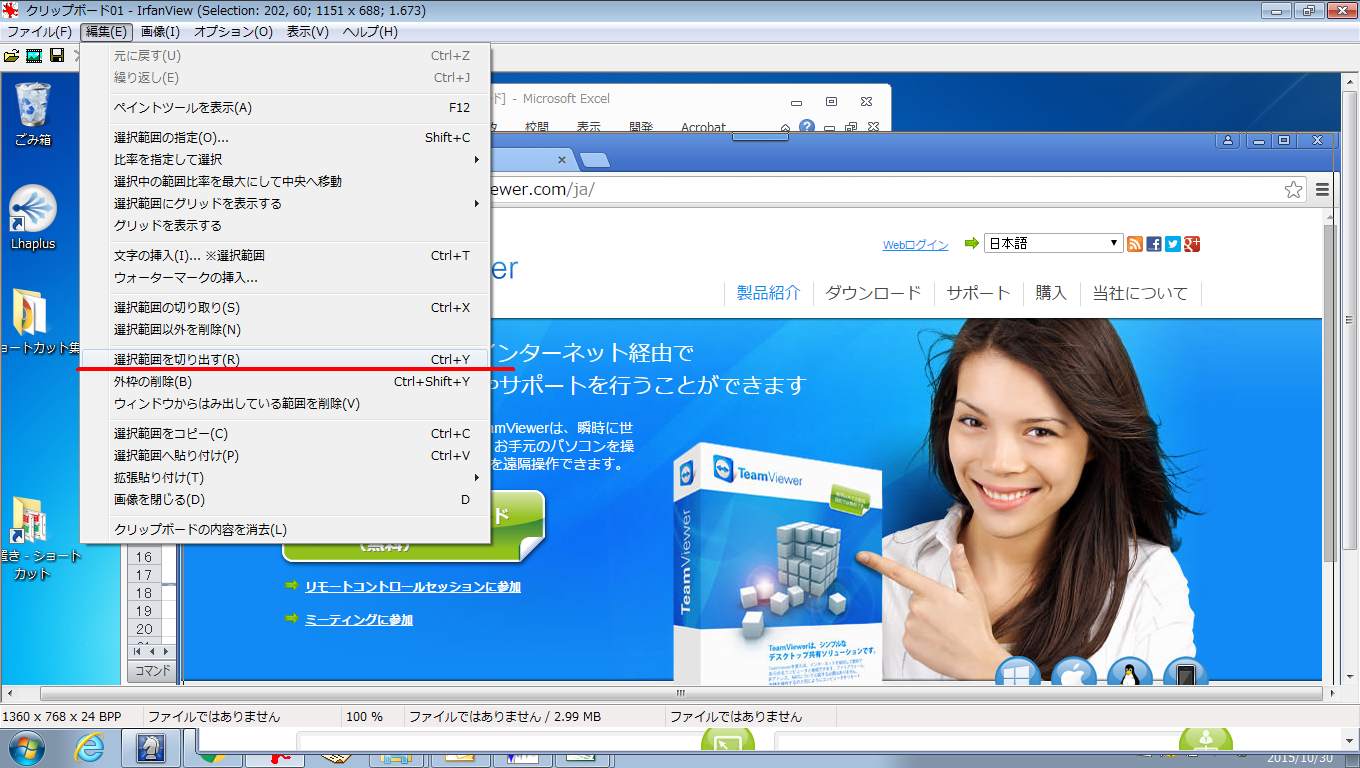Viewport: 1360px width, 768px height.
Task: Open the 日本語 language dropdown
Action: click(1054, 243)
